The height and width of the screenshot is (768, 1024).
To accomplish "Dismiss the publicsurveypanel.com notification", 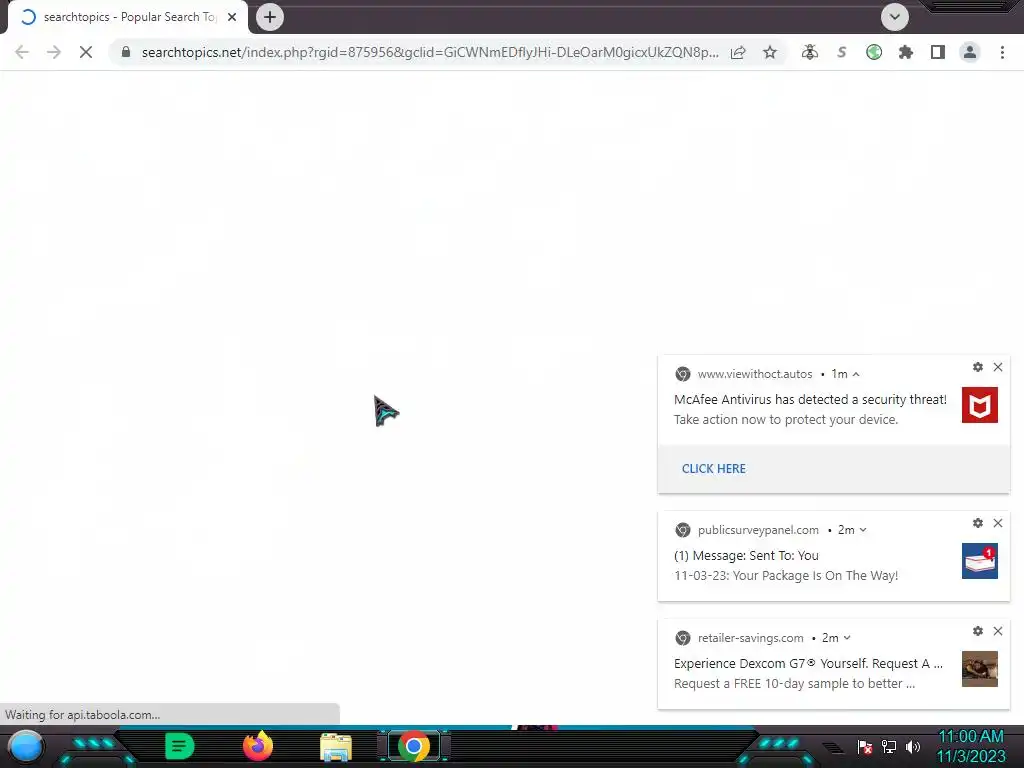I will click(x=998, y=523).
